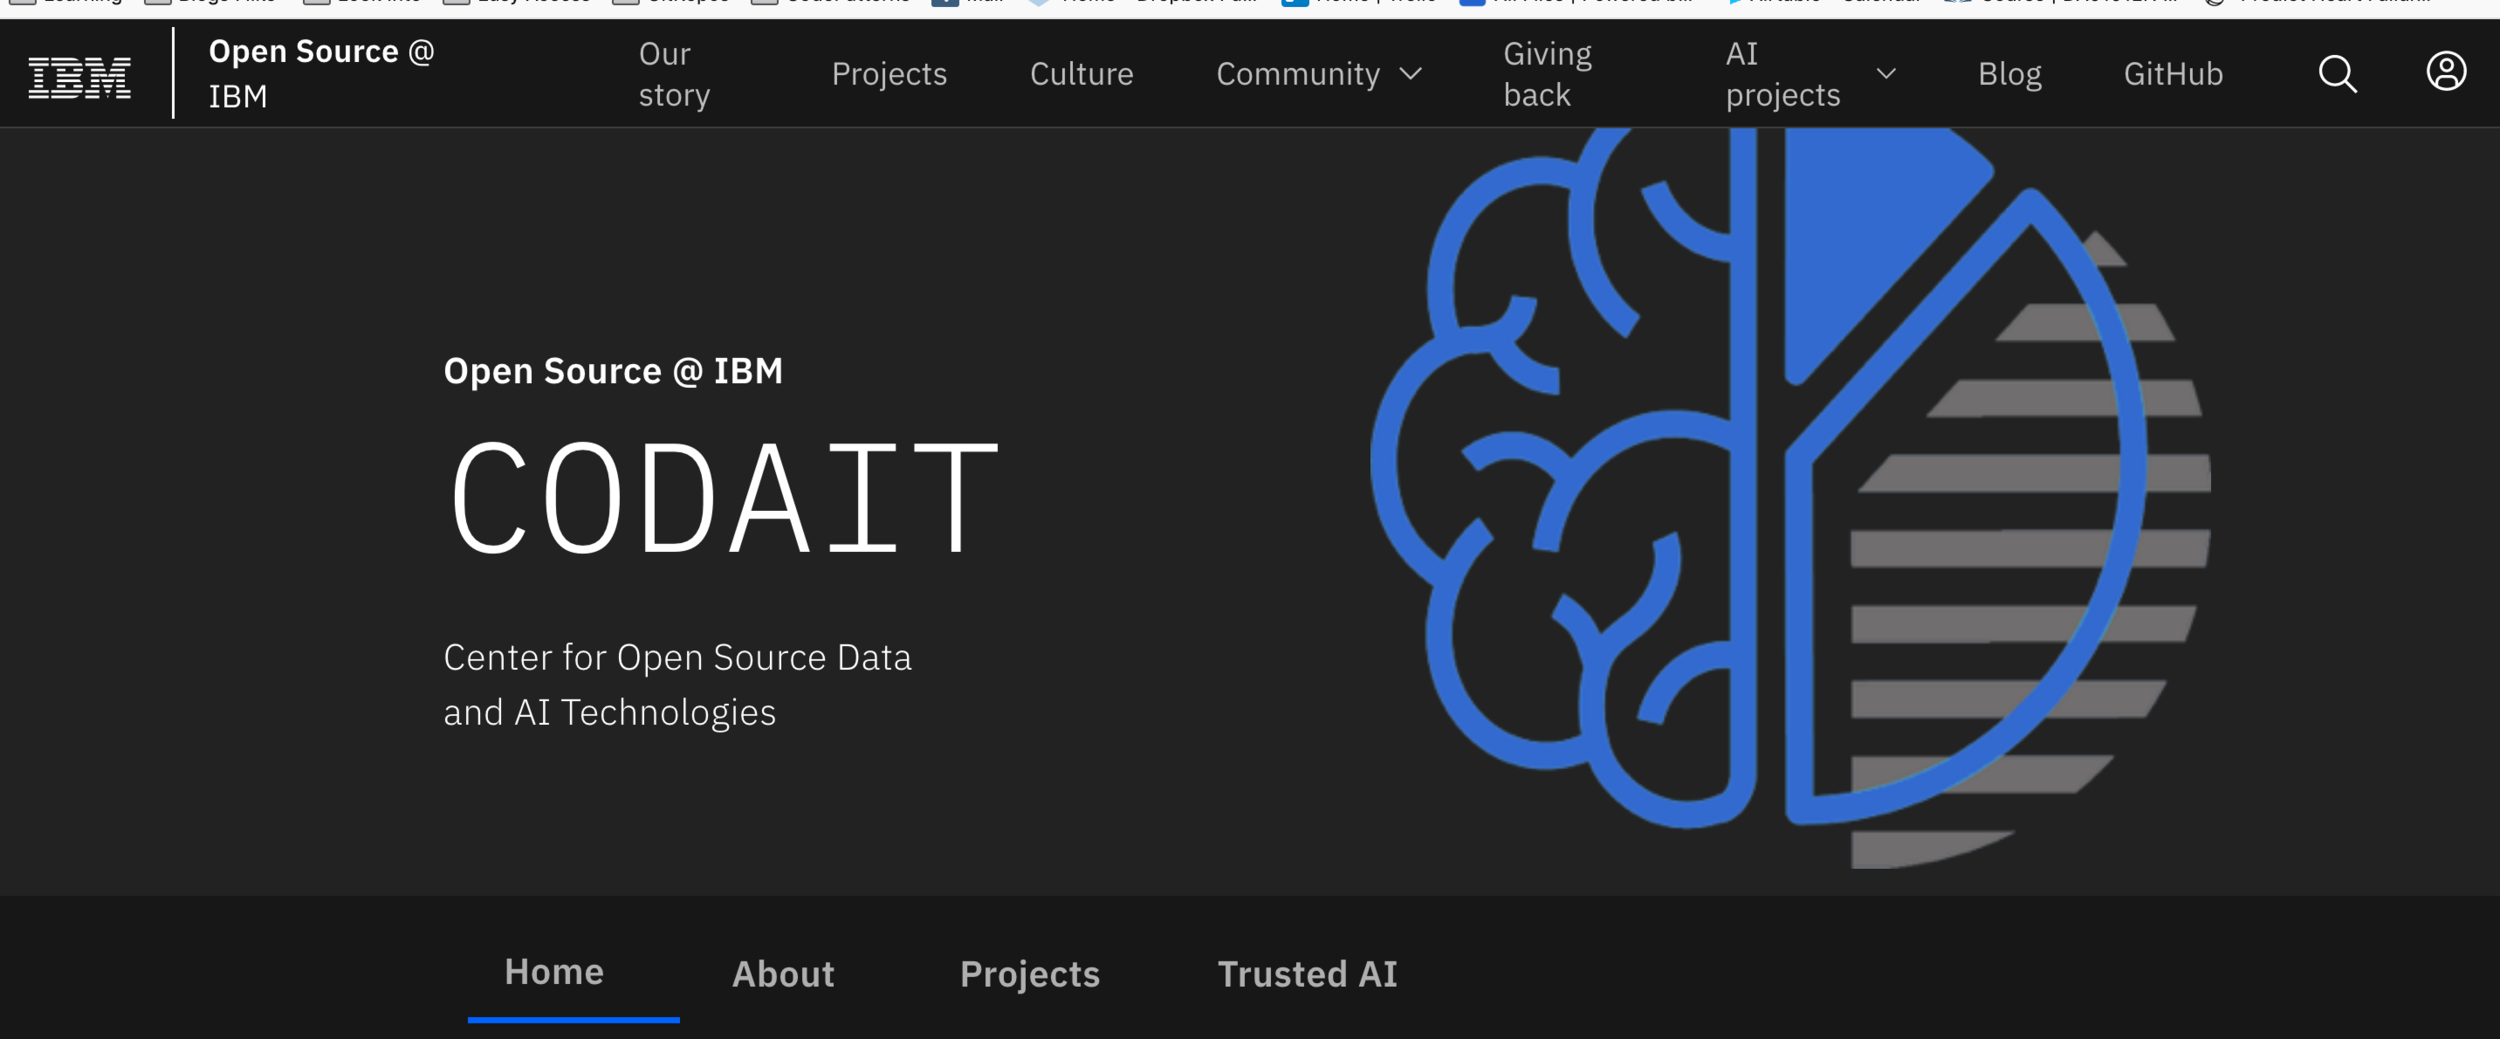Switch to the Projects tab below the banner
This screenshot has width=2500, height=1039.
(1030, 974)
